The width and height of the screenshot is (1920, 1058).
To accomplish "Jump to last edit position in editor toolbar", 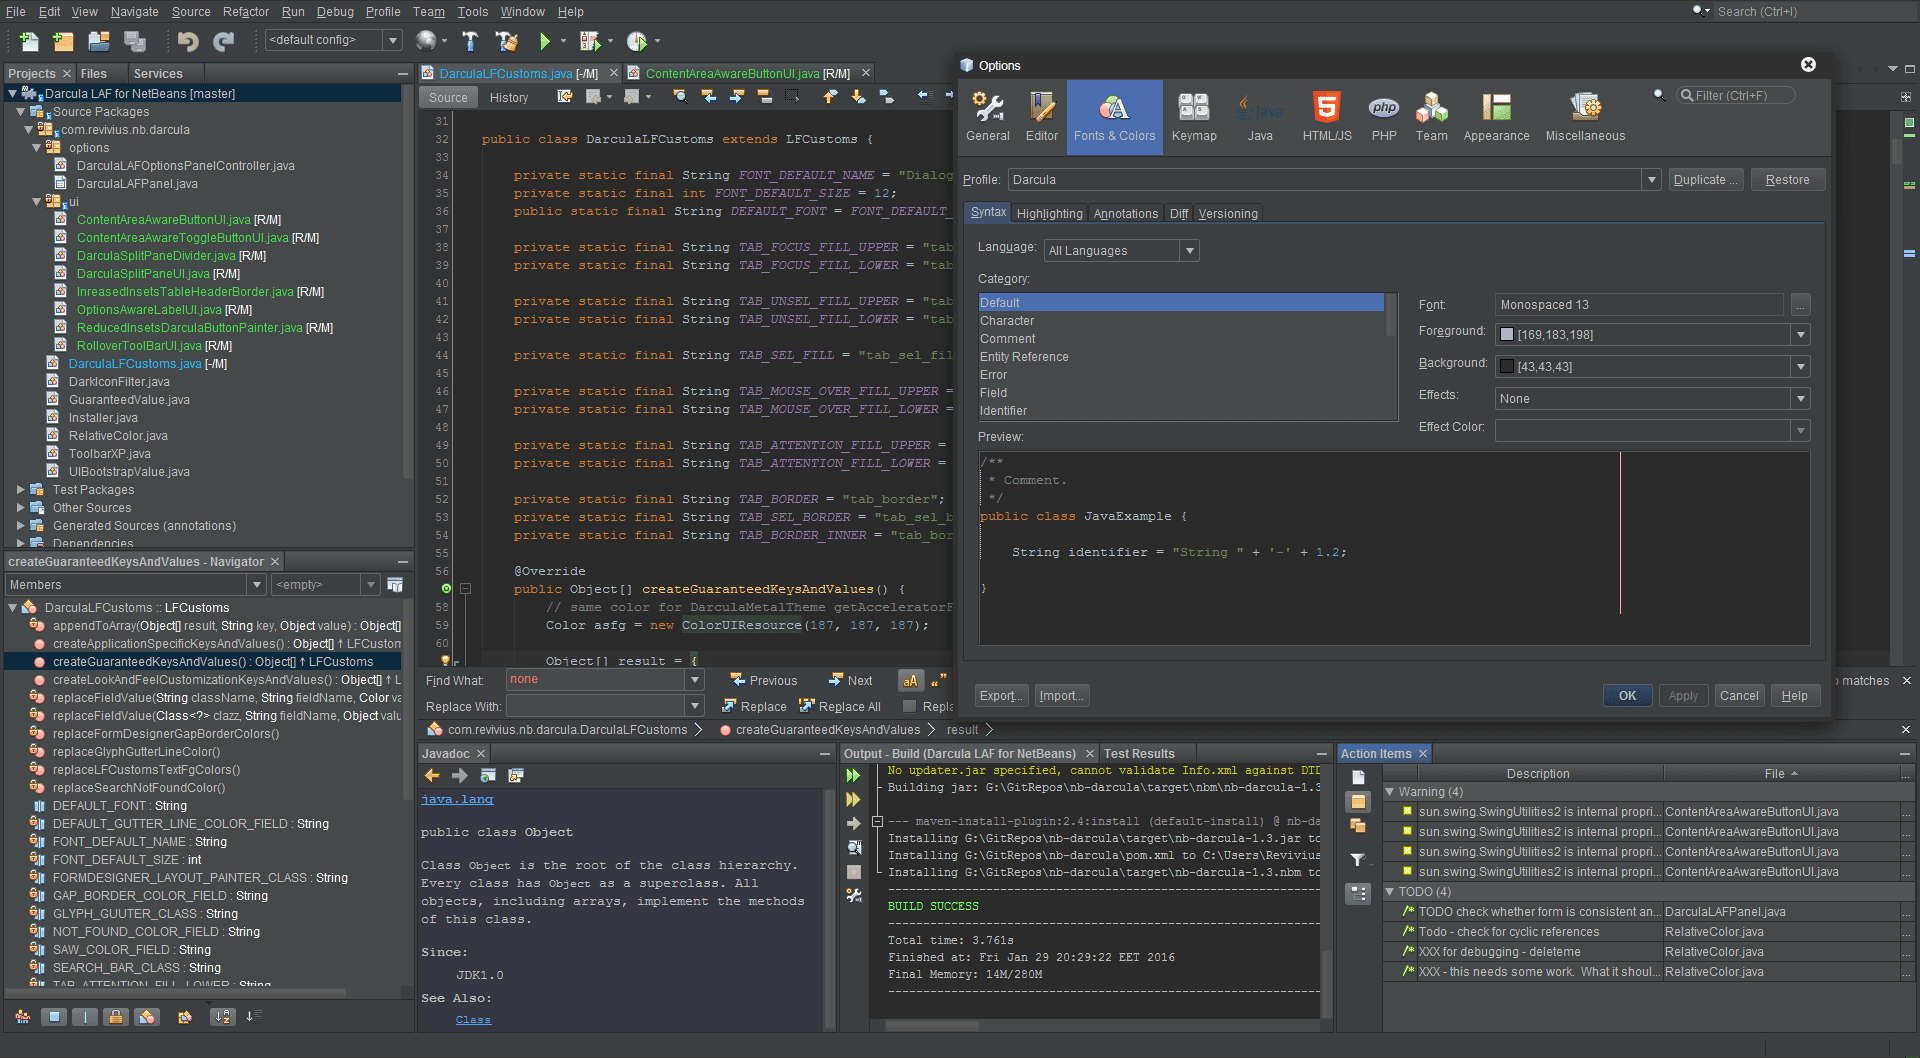I will point(564,96).
